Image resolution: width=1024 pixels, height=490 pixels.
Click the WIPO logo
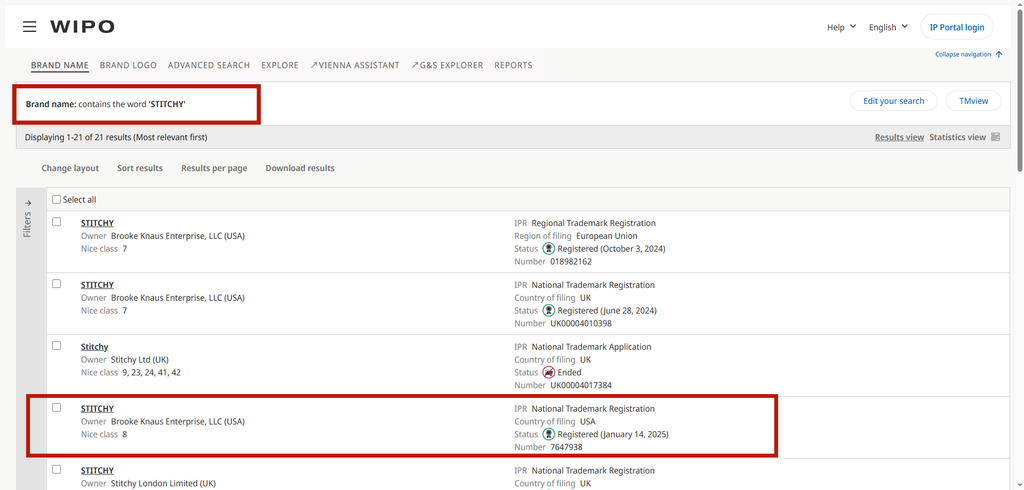82,27
